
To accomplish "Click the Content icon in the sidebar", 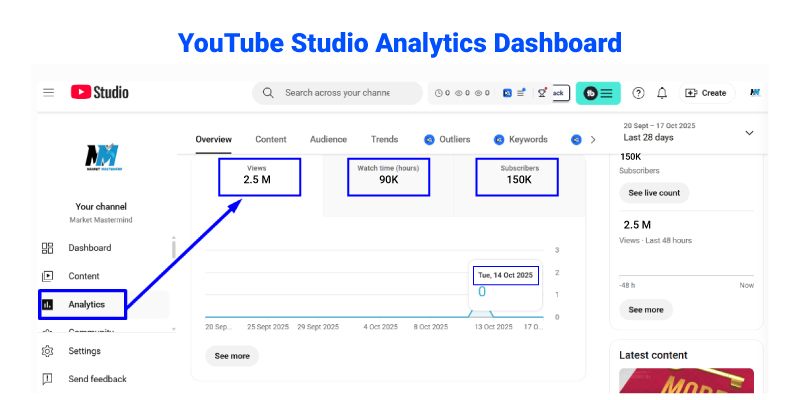I will pos(47,276).
